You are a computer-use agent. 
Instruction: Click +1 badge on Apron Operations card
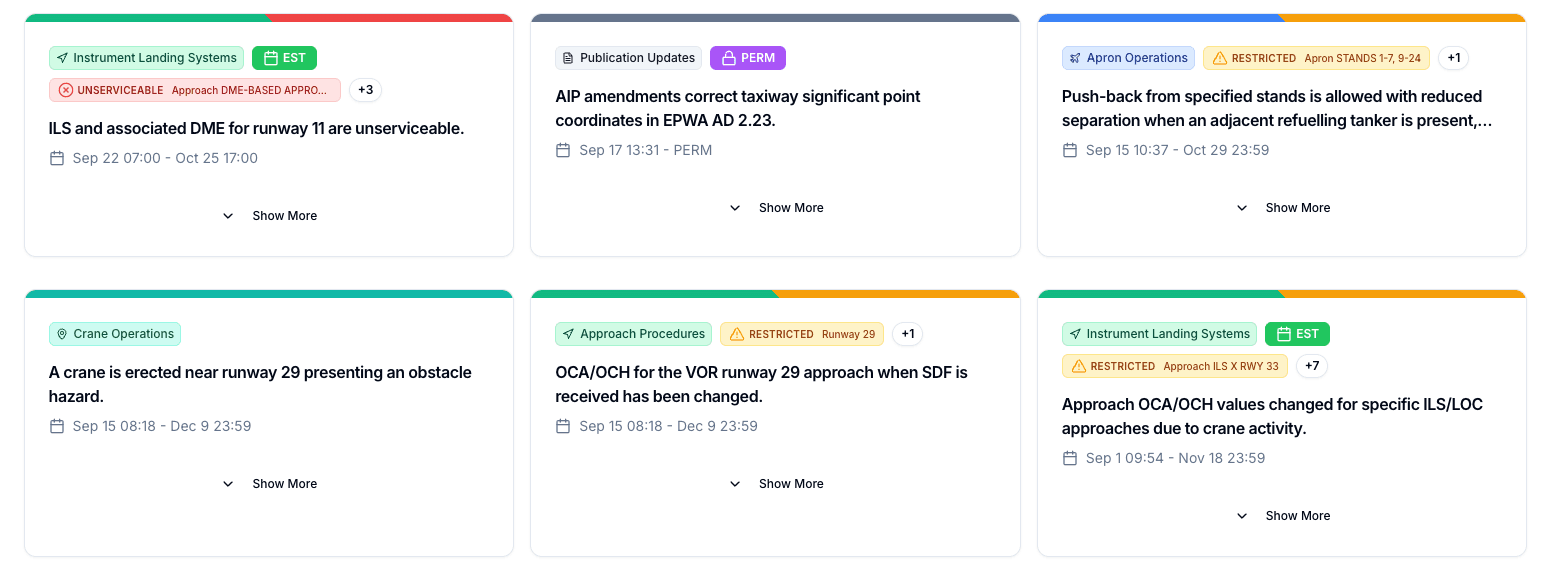point(1453,58)
